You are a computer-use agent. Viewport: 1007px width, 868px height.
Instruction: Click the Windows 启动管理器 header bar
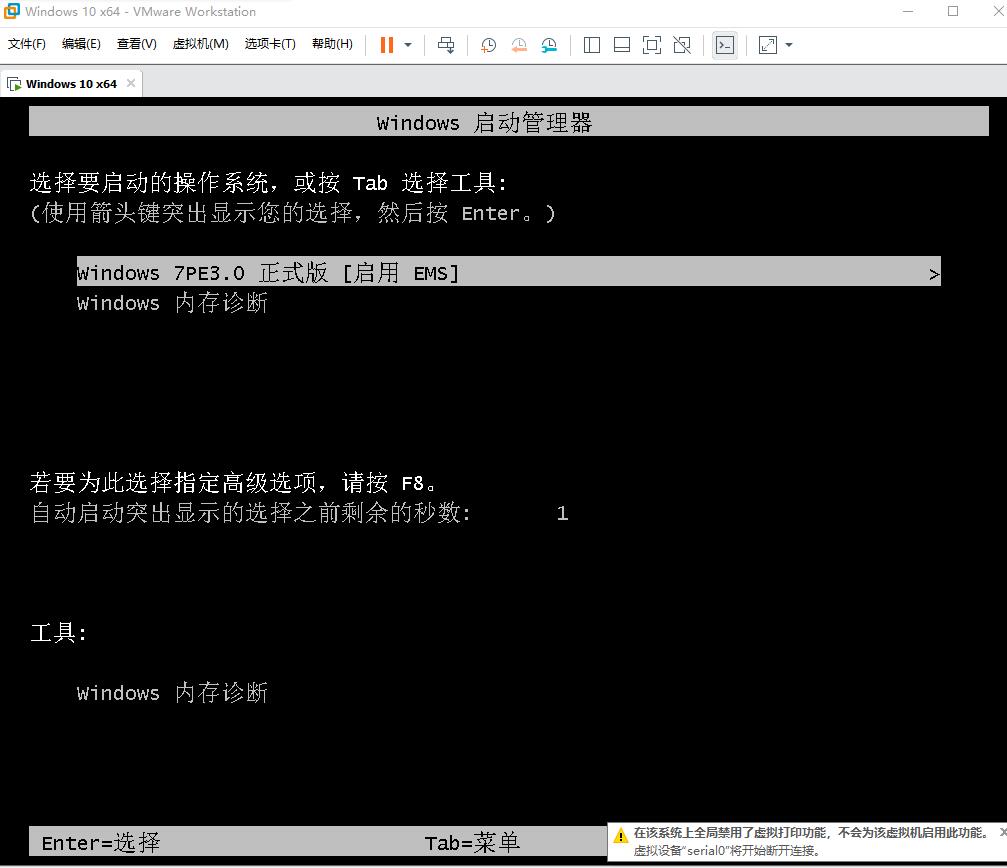[509, 121]
